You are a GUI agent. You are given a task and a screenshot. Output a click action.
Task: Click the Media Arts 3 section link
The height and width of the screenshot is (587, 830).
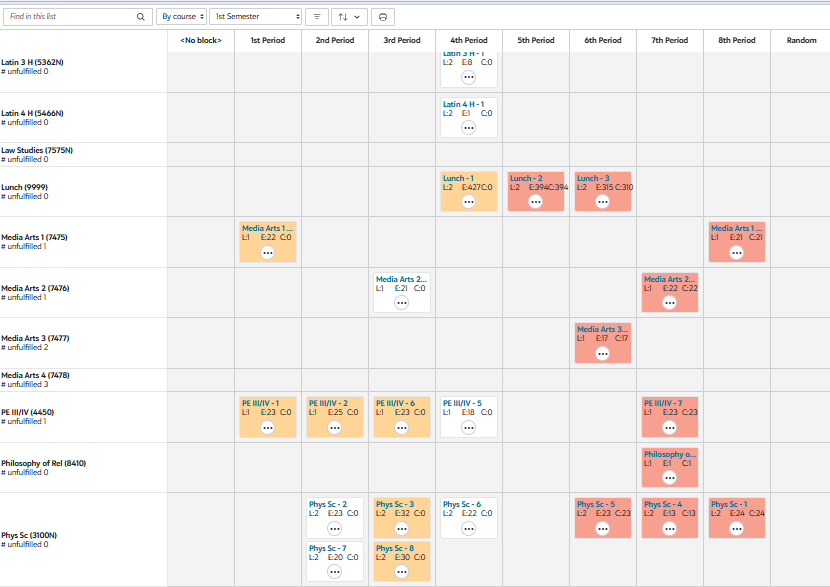tap(602, 329)
